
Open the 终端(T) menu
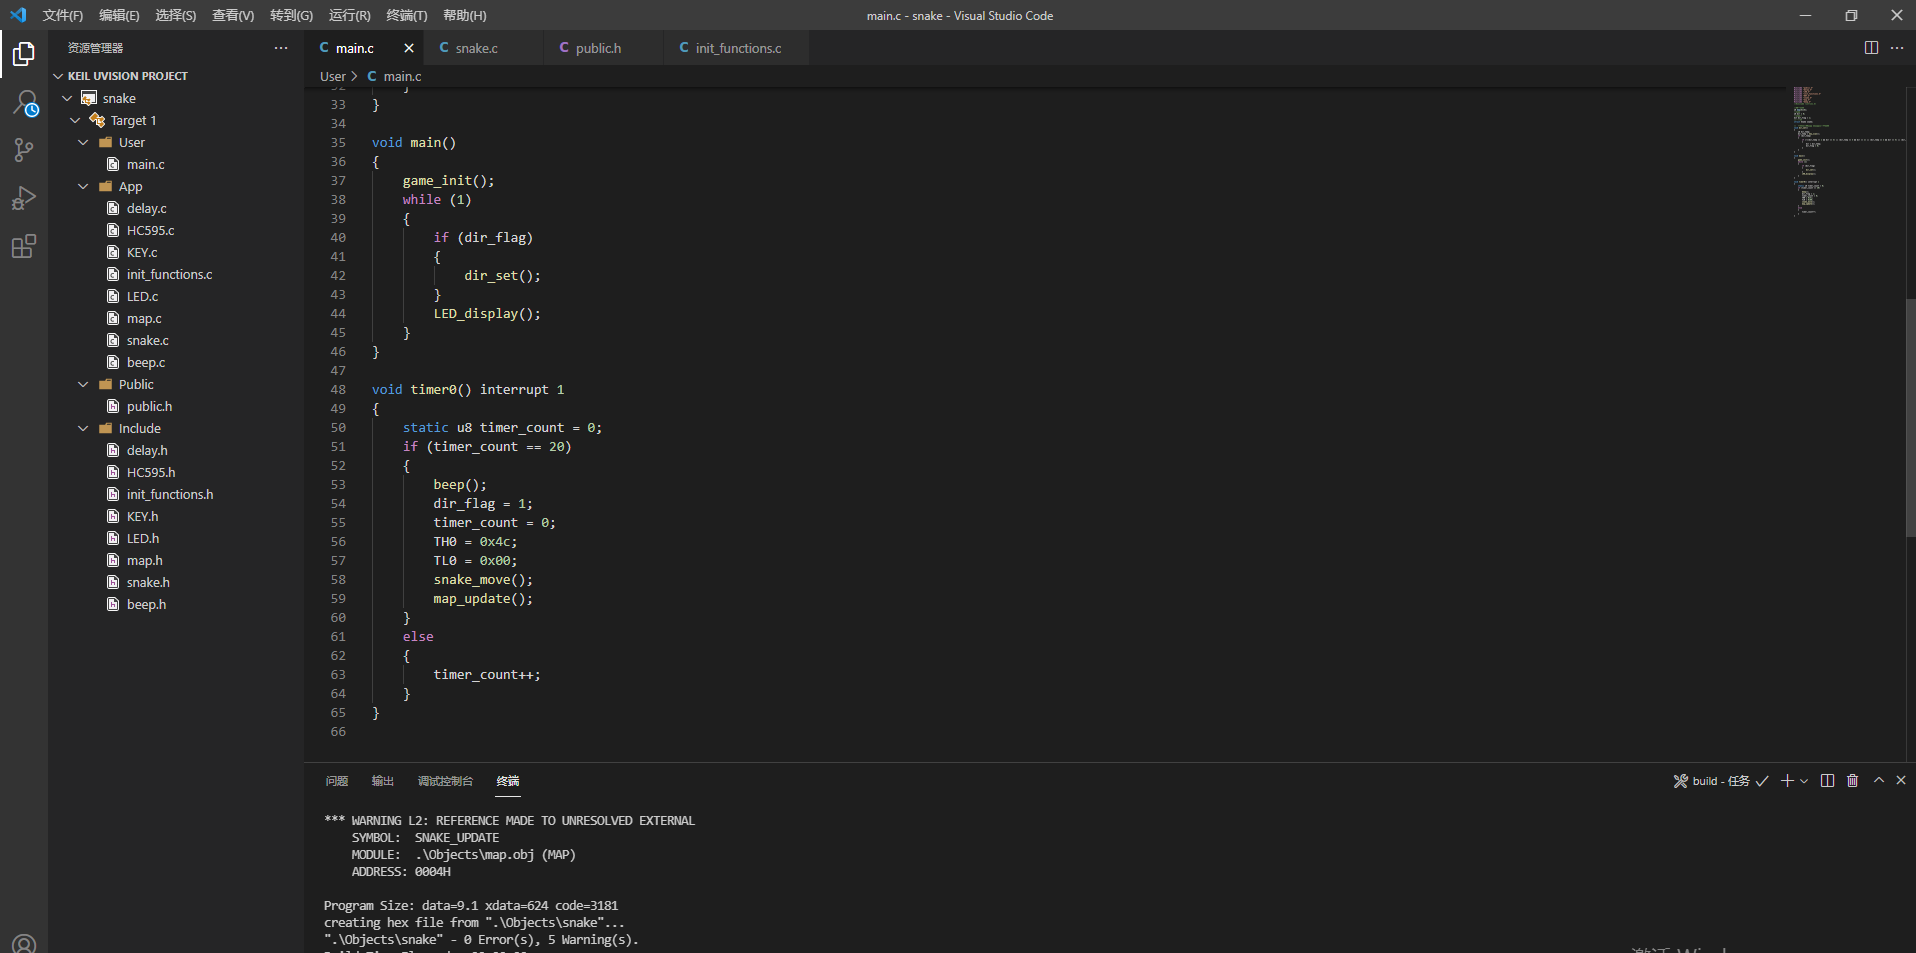pos(407,15)
